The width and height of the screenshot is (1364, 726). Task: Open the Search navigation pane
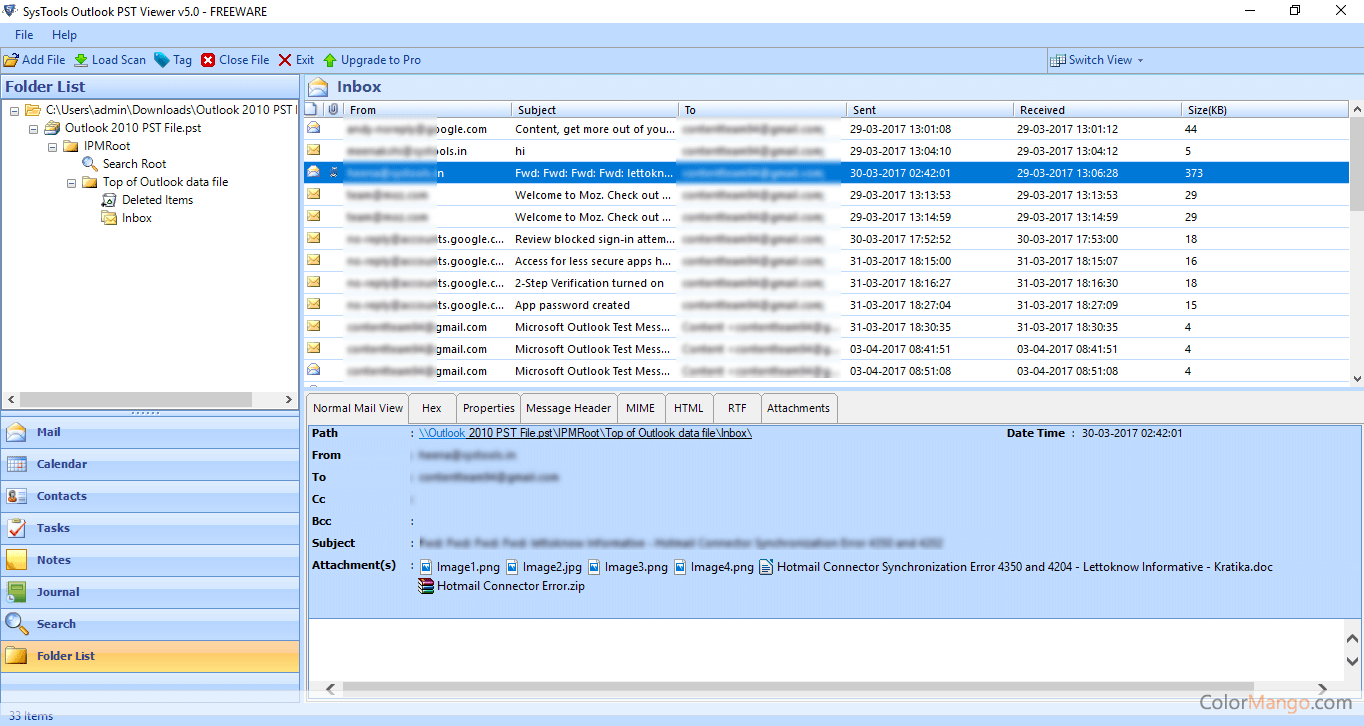150,624
